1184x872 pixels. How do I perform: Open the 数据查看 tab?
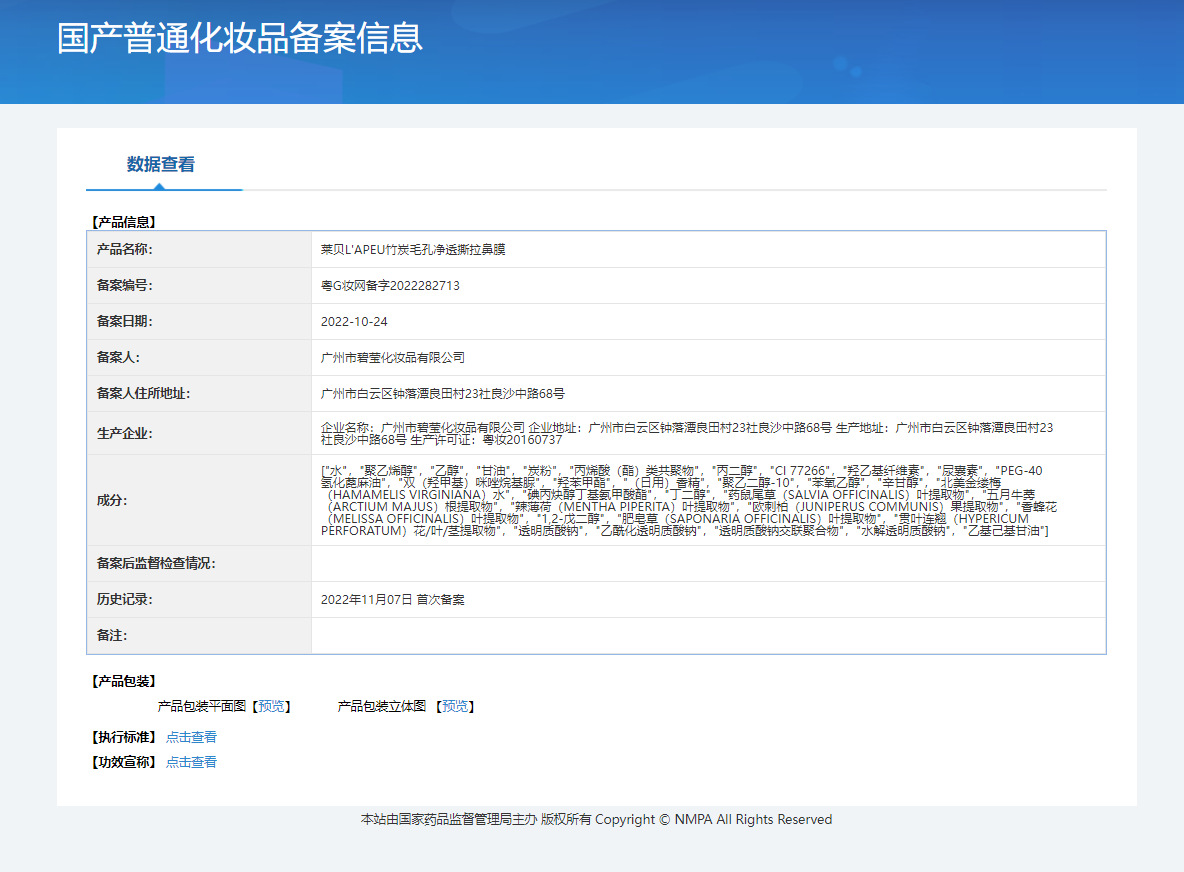(x=160, y=165)
